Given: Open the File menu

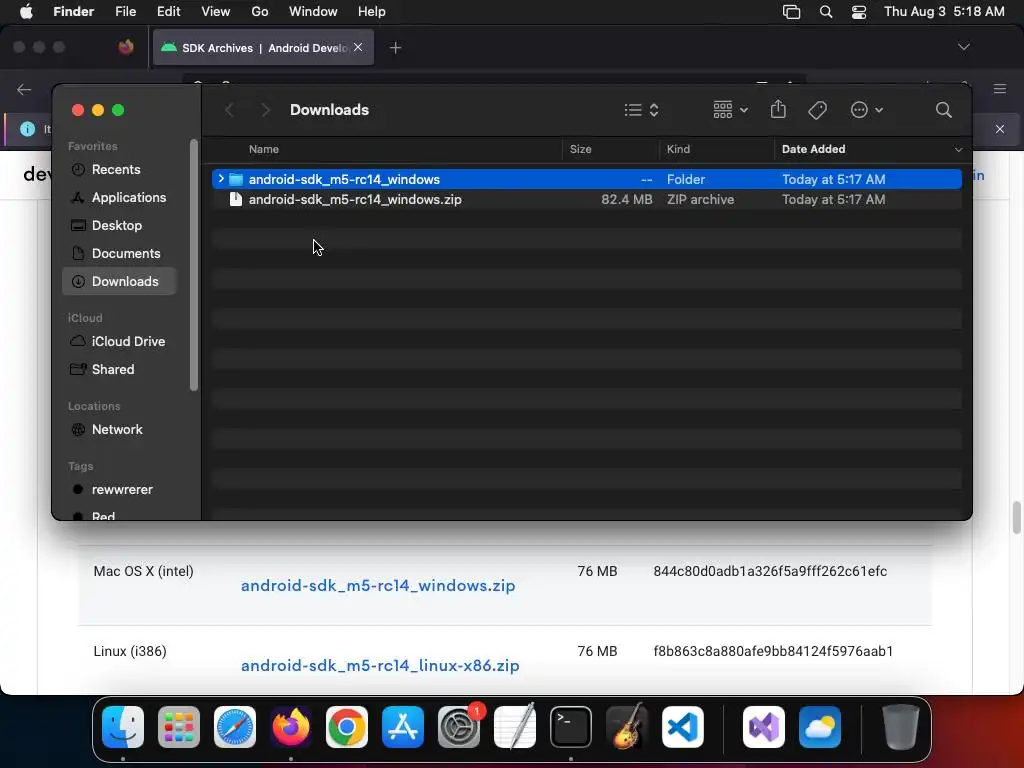Looking at the screenshot, I should [125, 12].
